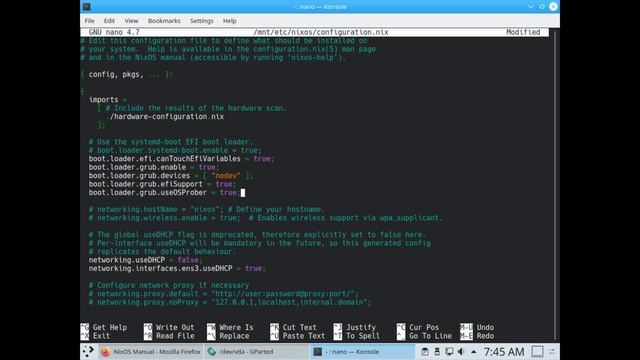Maximize the Konsole window
The height and width of the screenshot is (360, 640).
coord(542,7)
